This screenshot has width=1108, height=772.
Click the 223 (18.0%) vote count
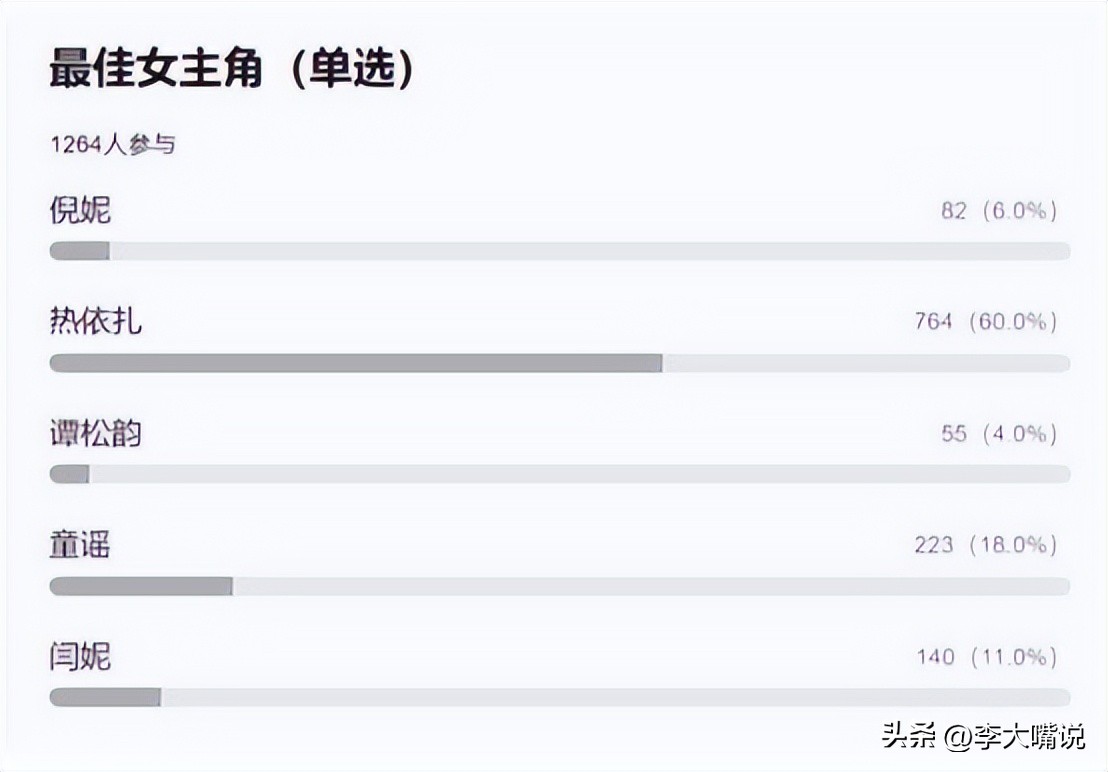(986, 545)
